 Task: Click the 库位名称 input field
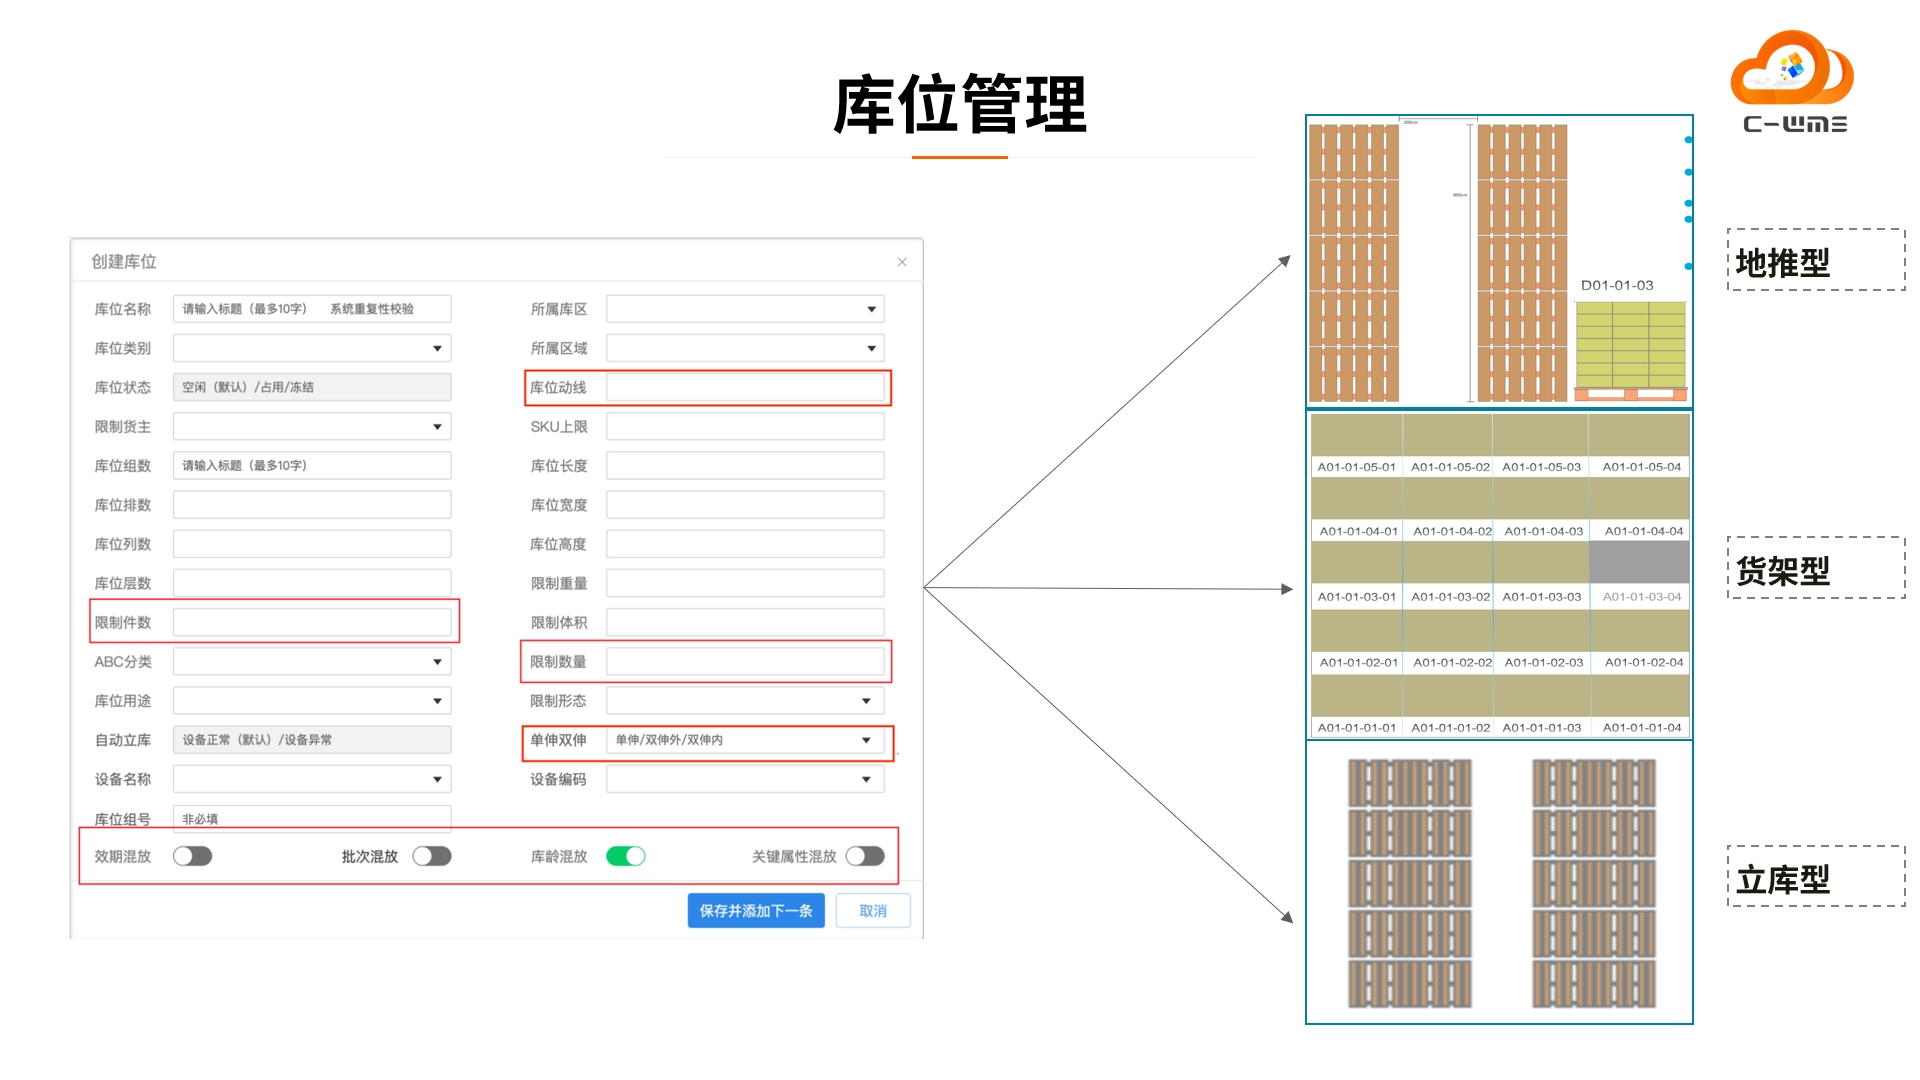pyautogui.click(x=312, y=309)
